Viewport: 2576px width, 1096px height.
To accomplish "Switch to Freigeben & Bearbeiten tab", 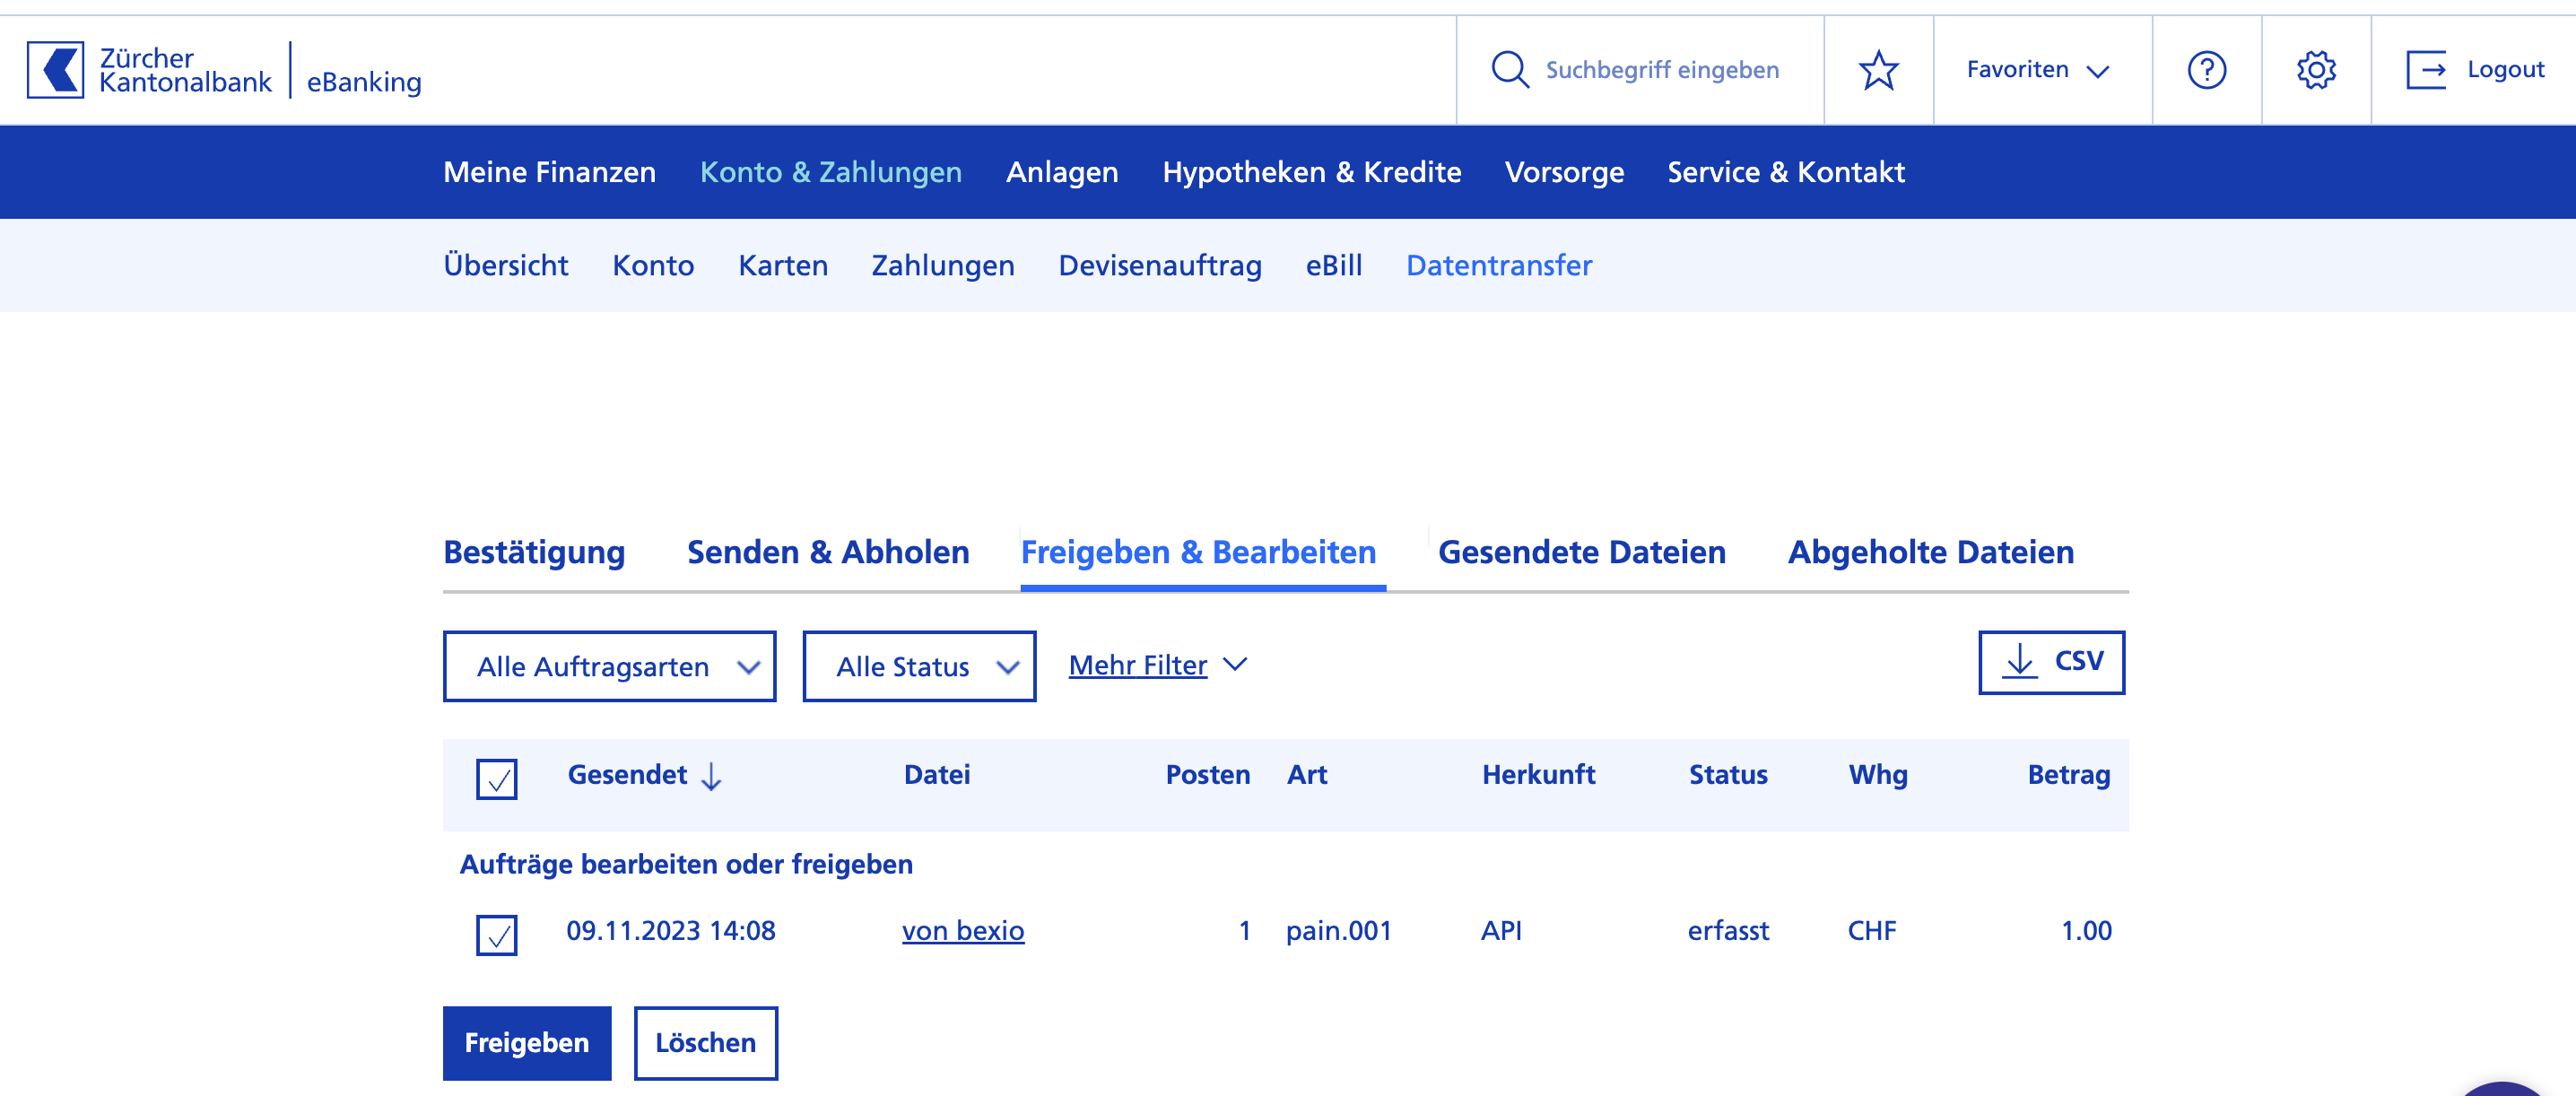I will click(x=1198, y=552).
